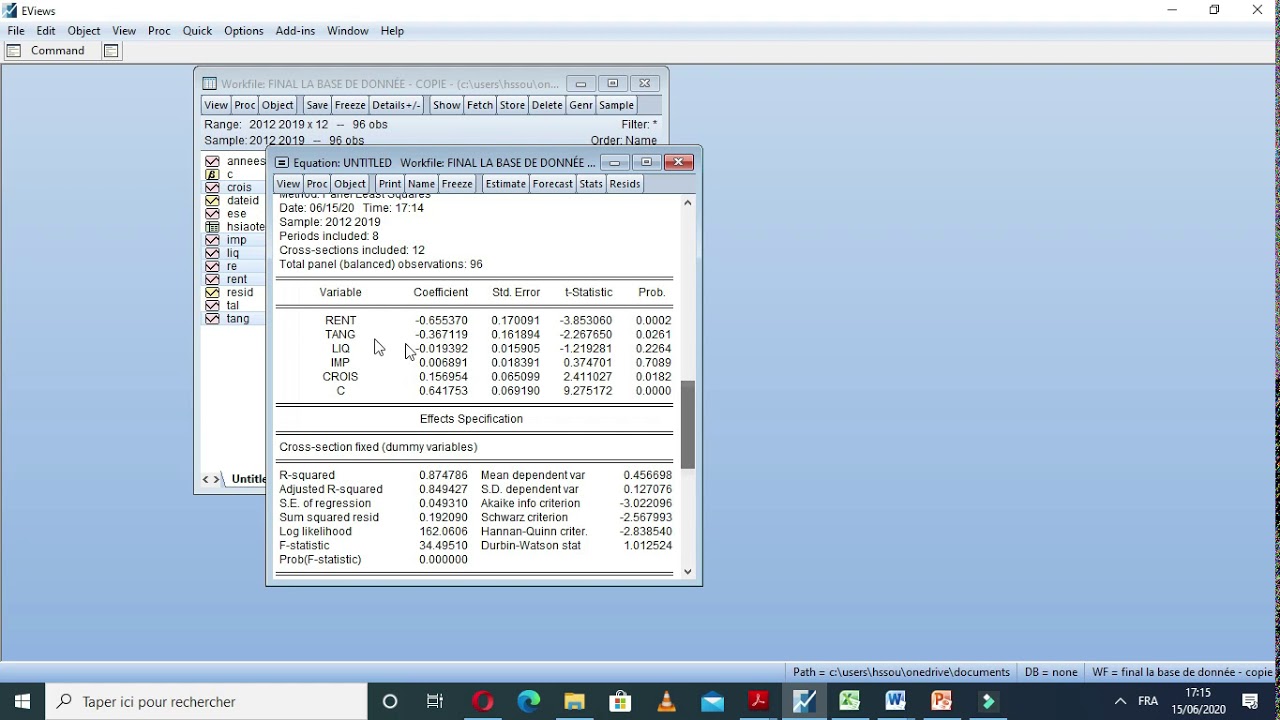Screen dimensions: 1280x720
Task: Click the Windows taskbar search box
Action: point(207,701)
